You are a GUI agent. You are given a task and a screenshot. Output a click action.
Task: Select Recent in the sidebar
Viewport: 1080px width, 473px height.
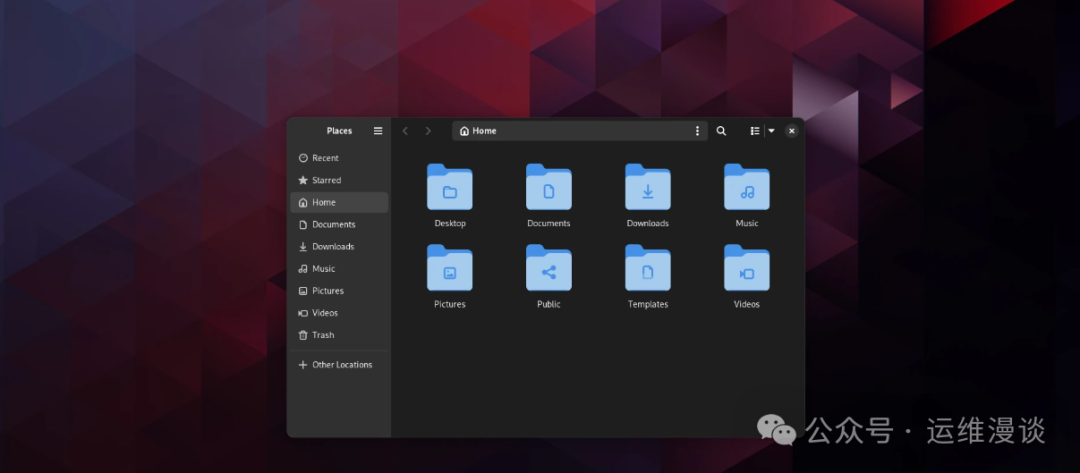(325, 158)
